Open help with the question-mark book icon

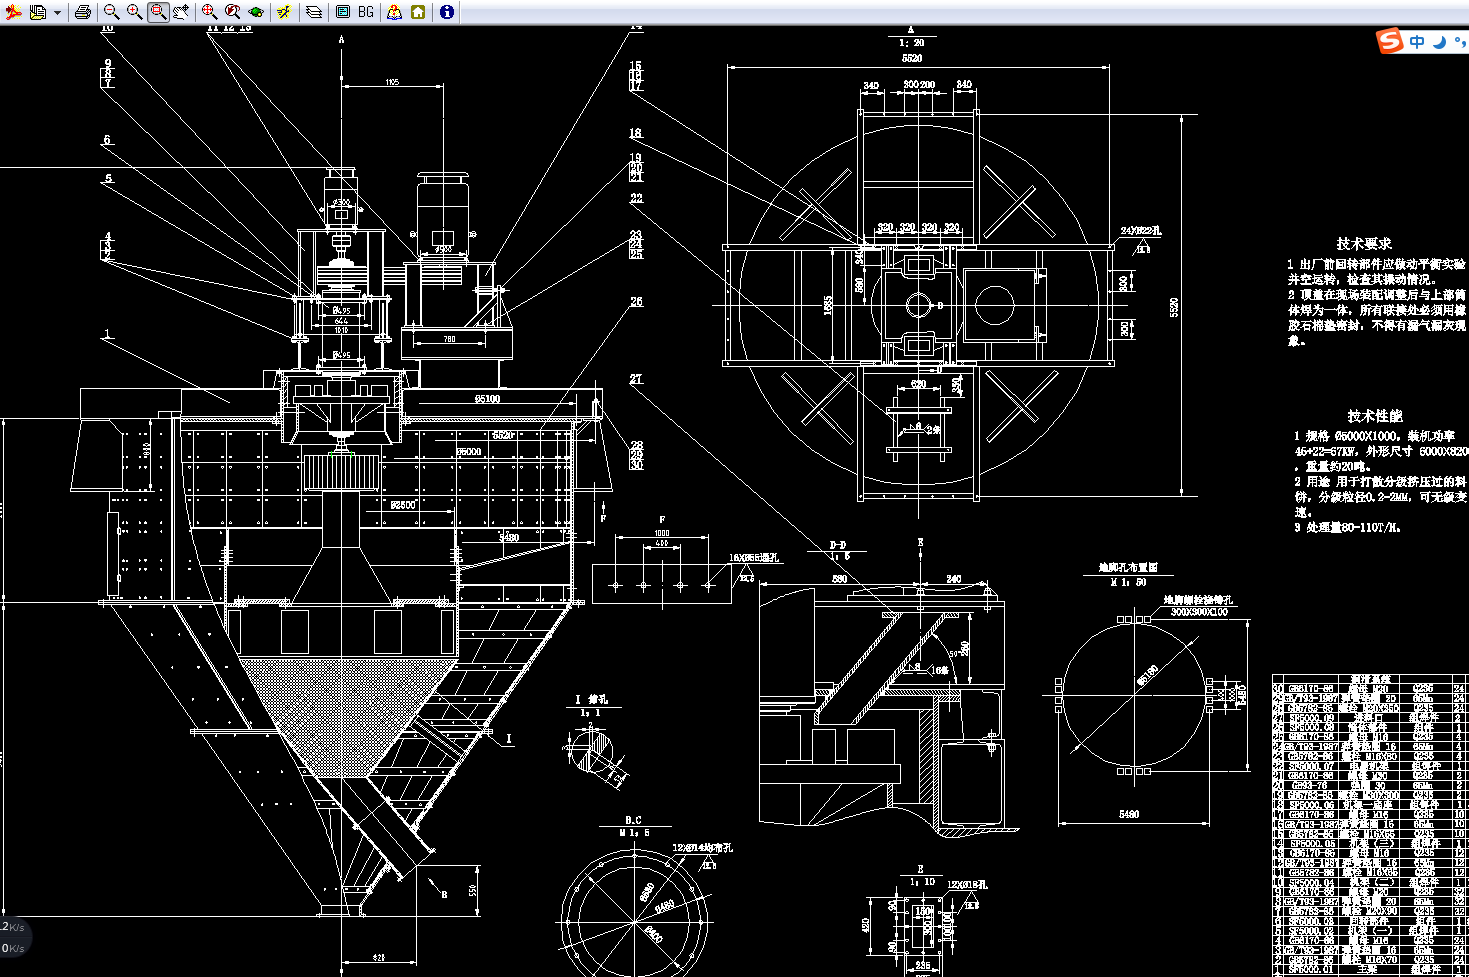[394, 12]
